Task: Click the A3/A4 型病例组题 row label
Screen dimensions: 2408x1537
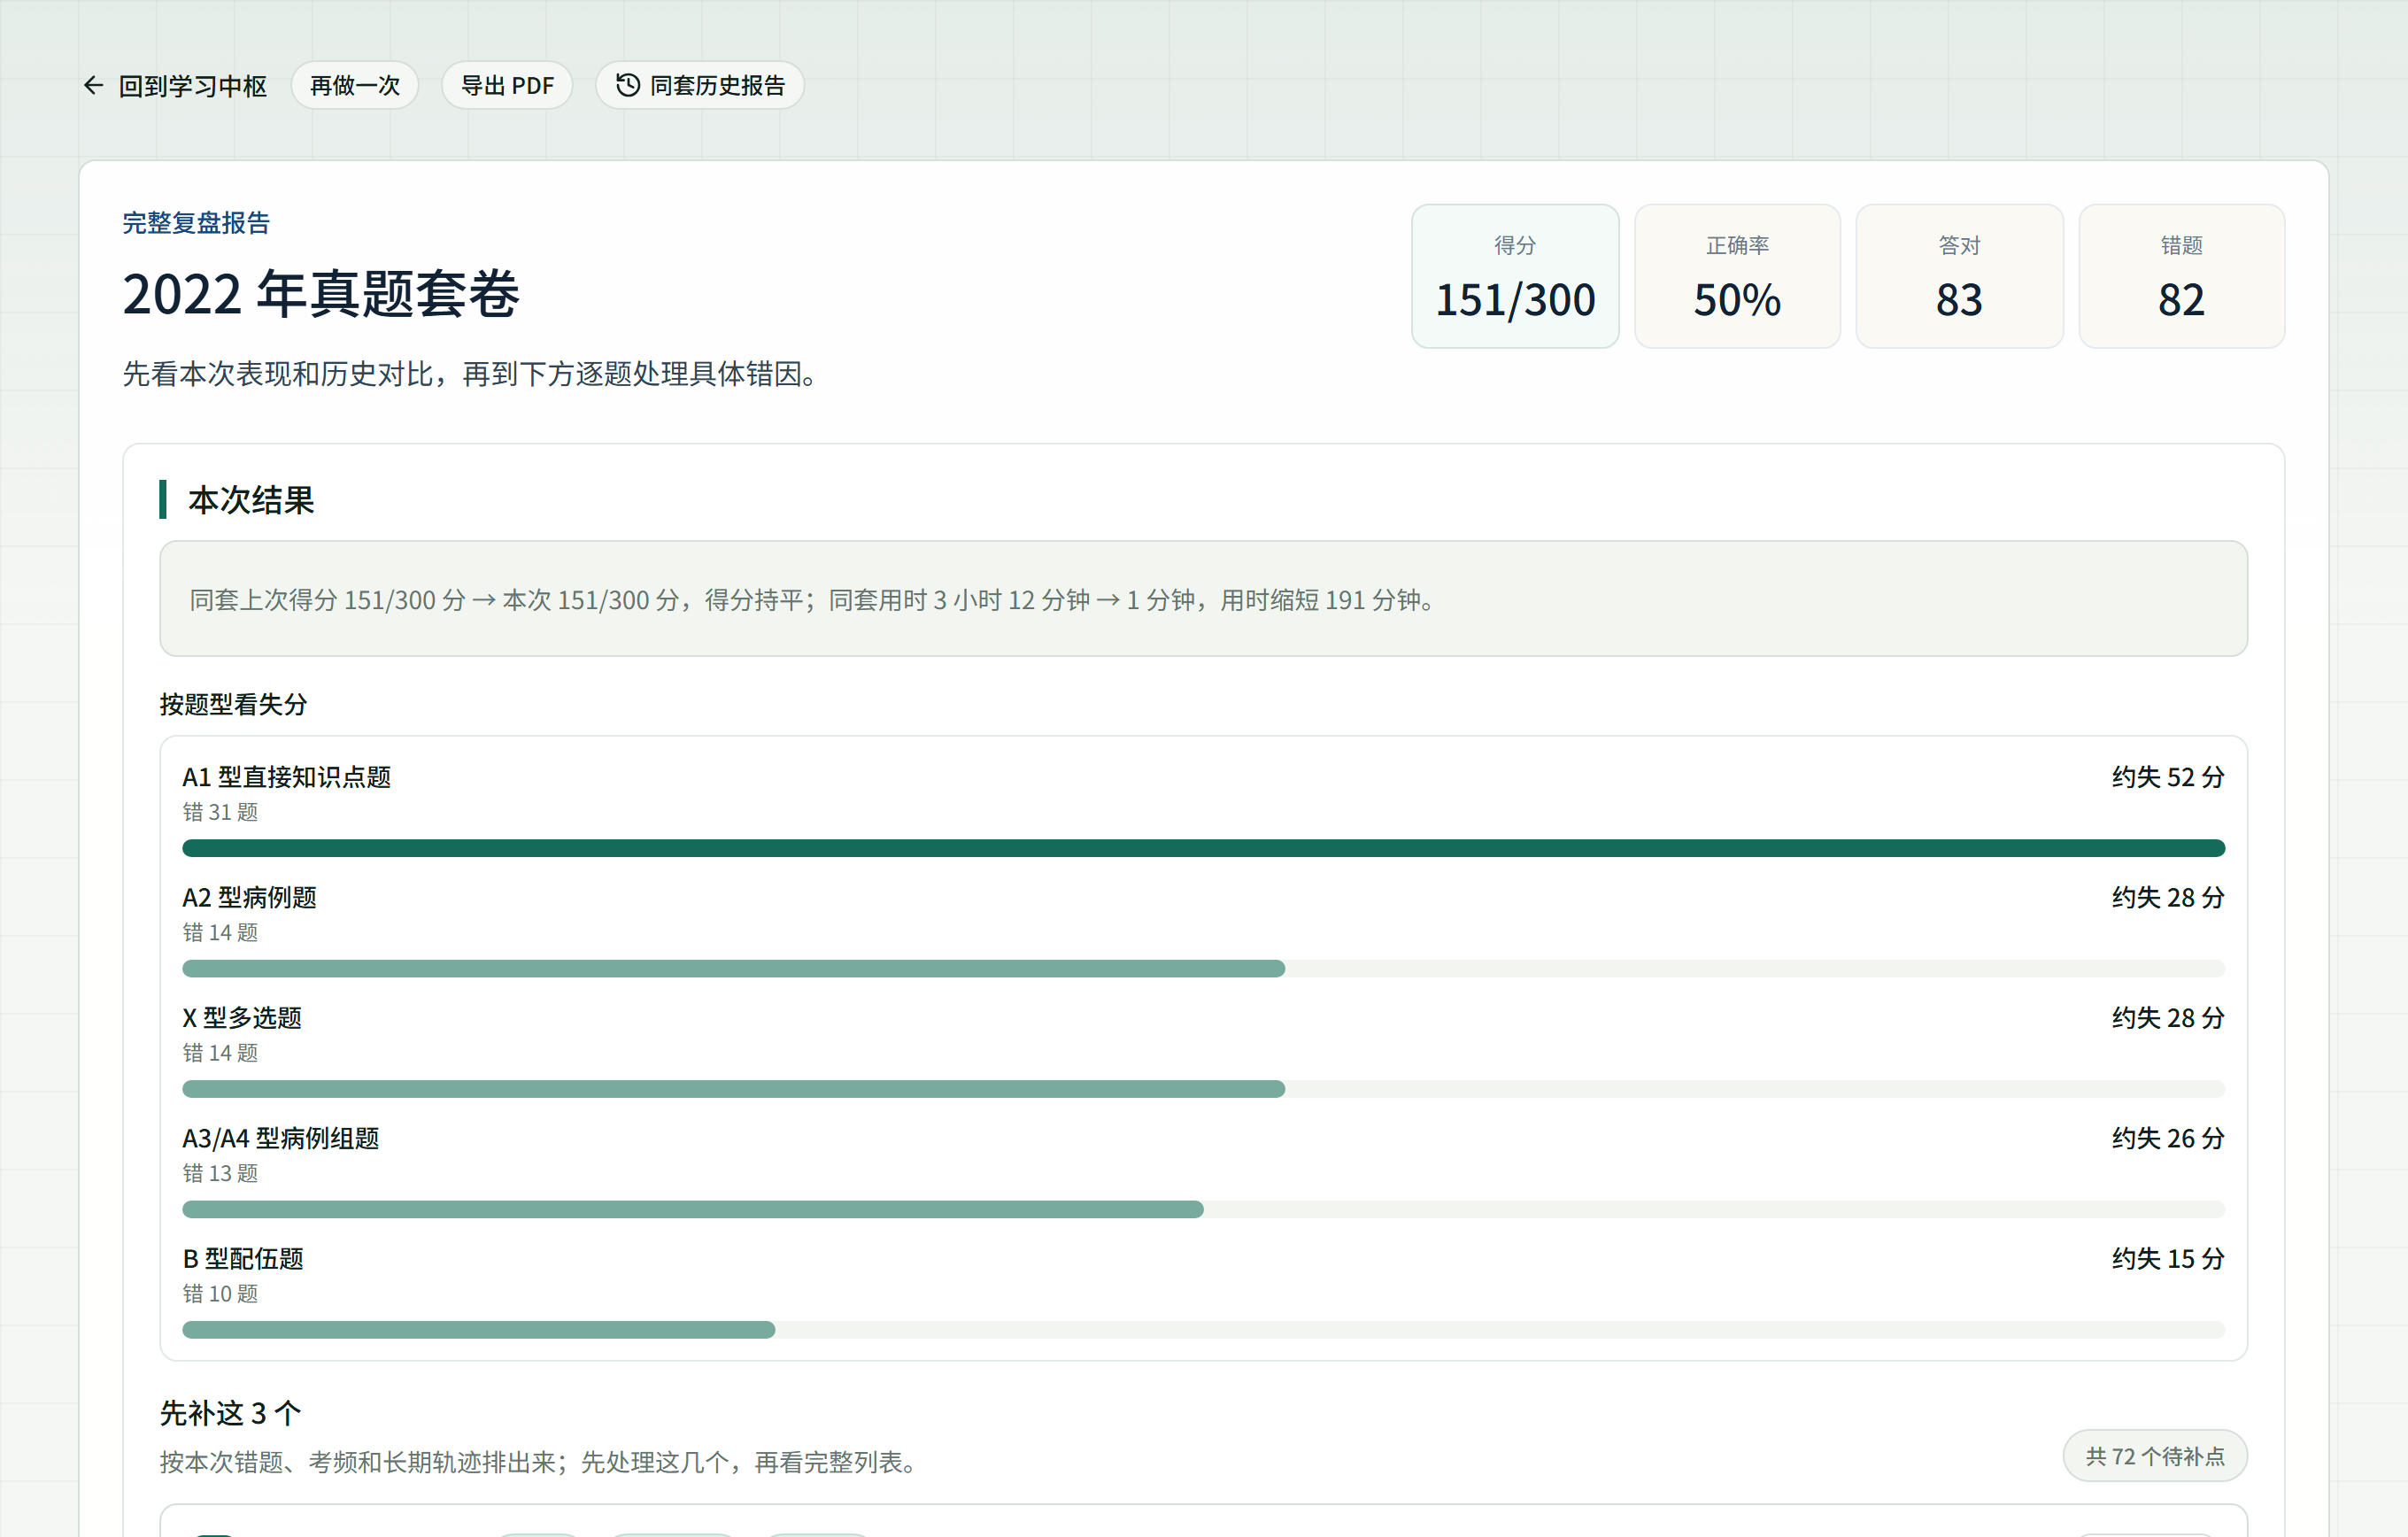Action: [280, 1138]
